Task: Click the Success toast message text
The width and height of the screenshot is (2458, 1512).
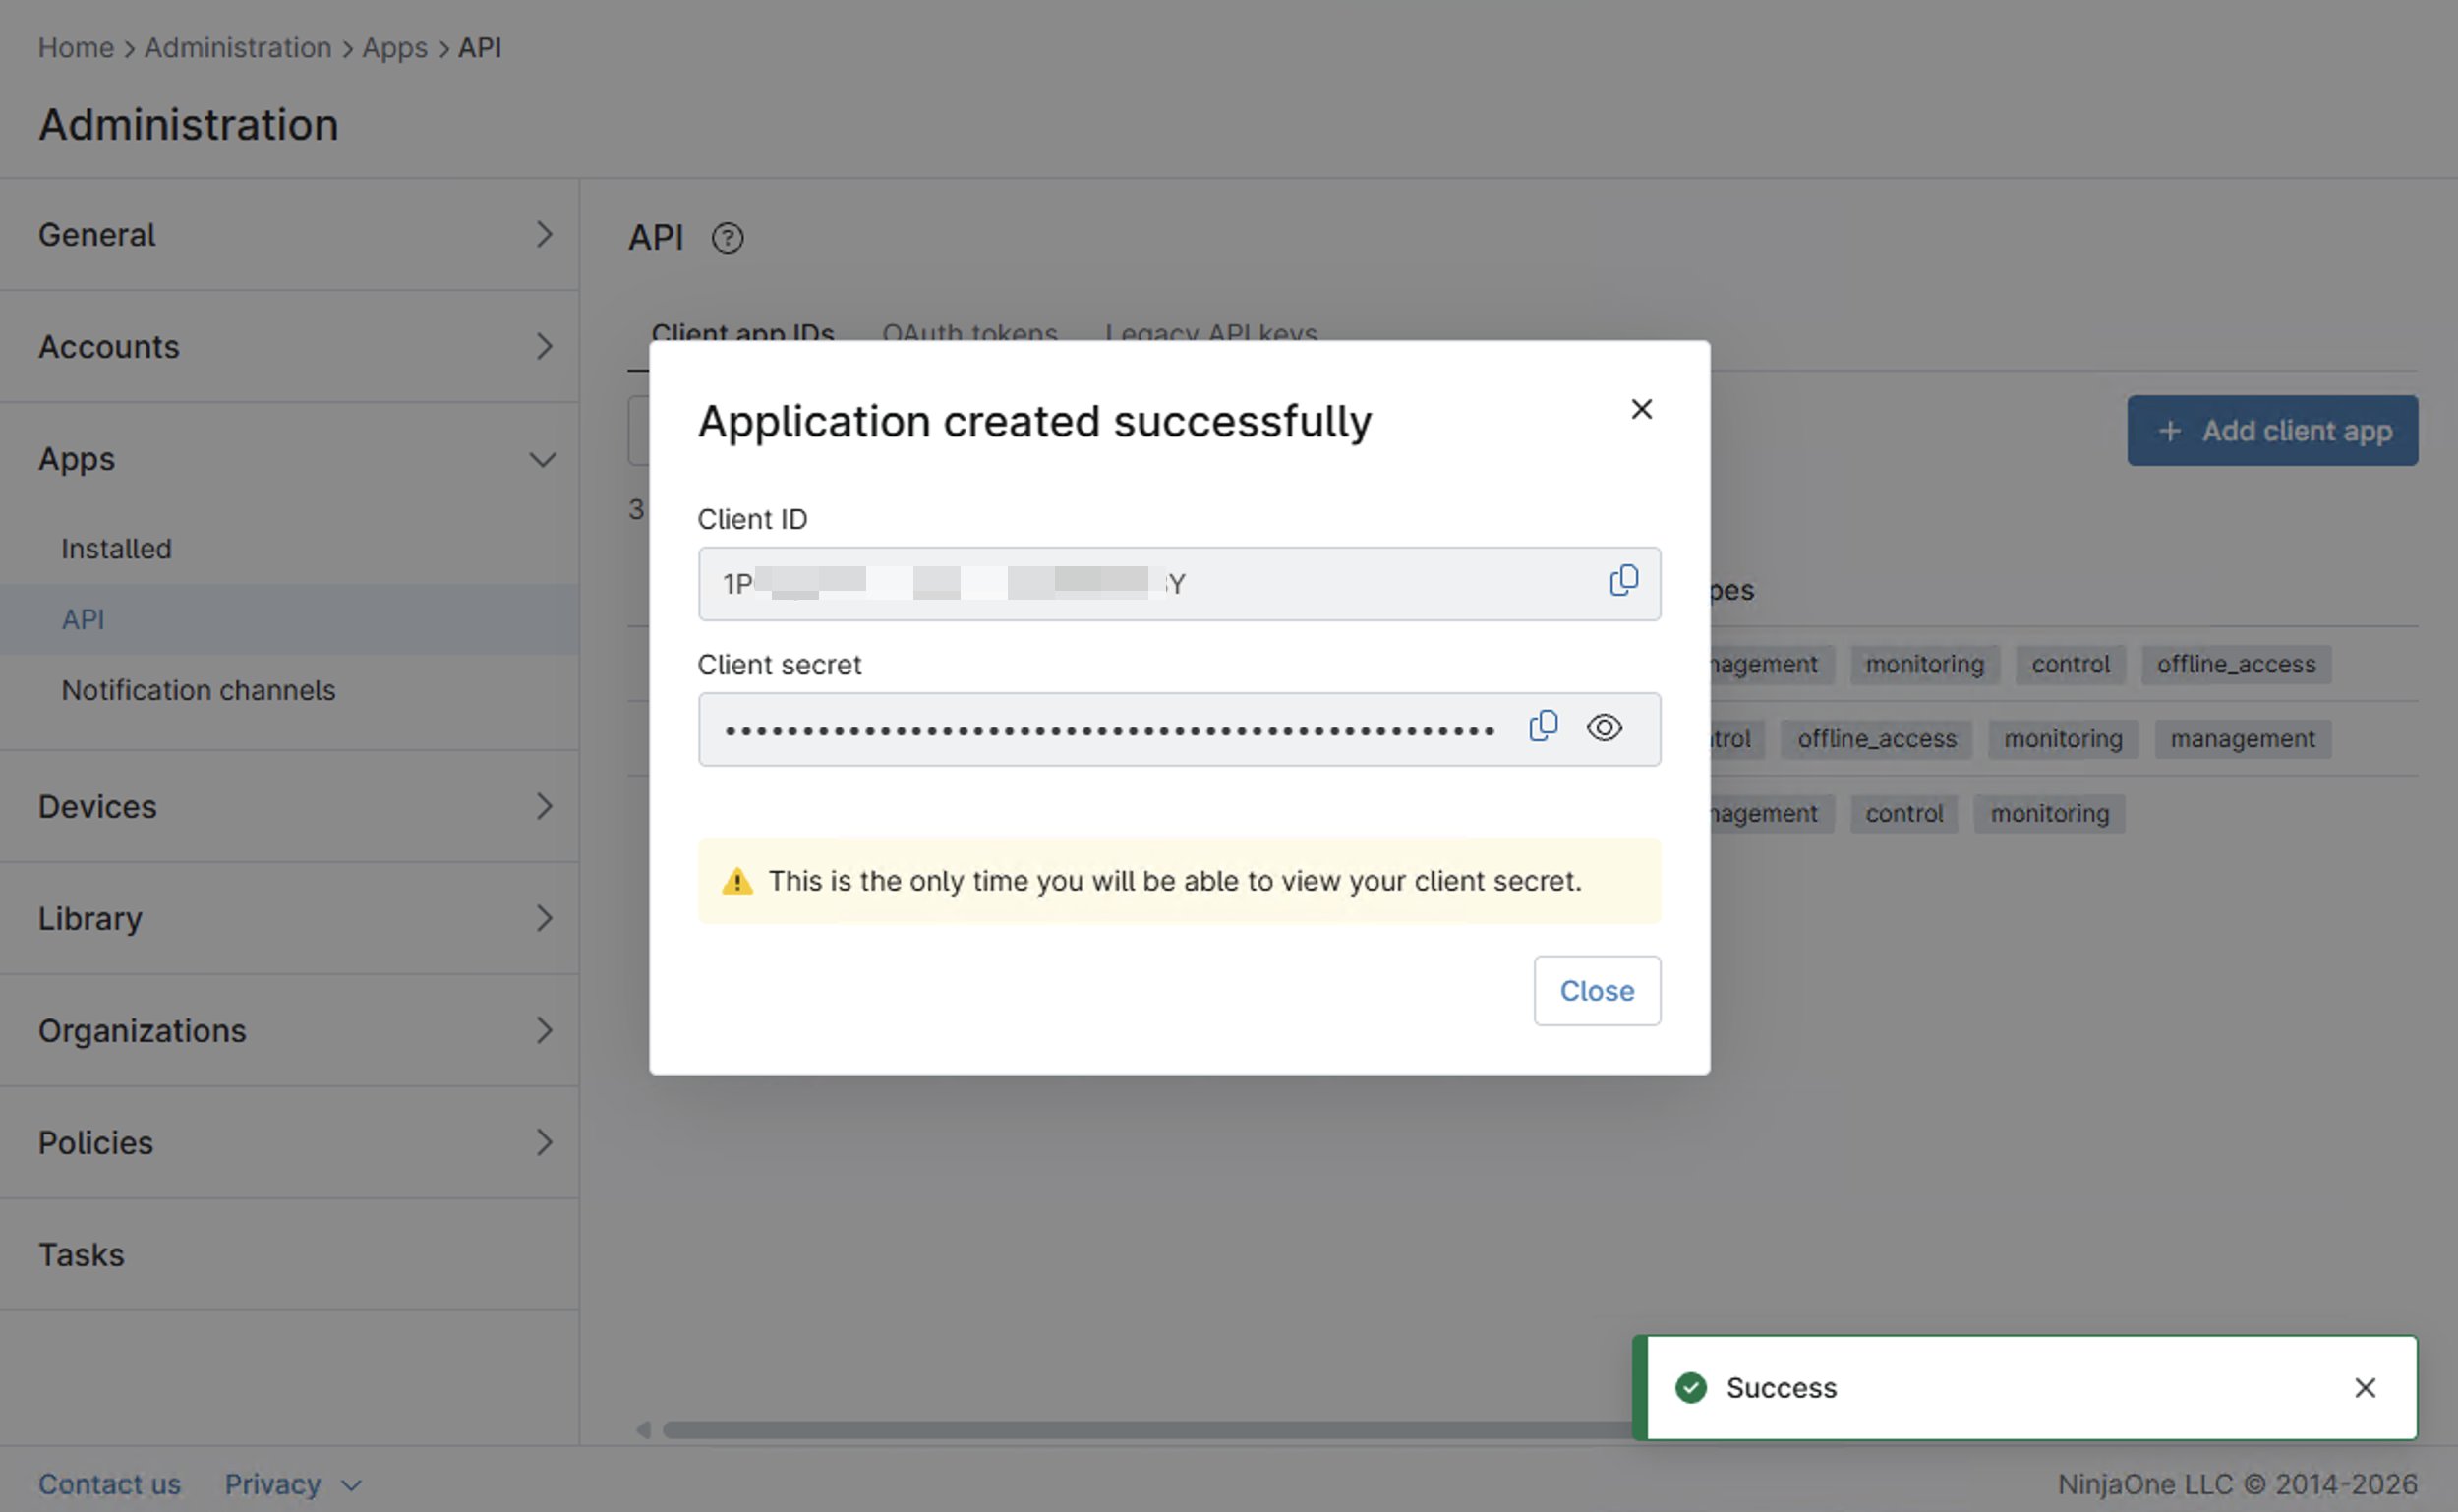Action: 1781,1388
